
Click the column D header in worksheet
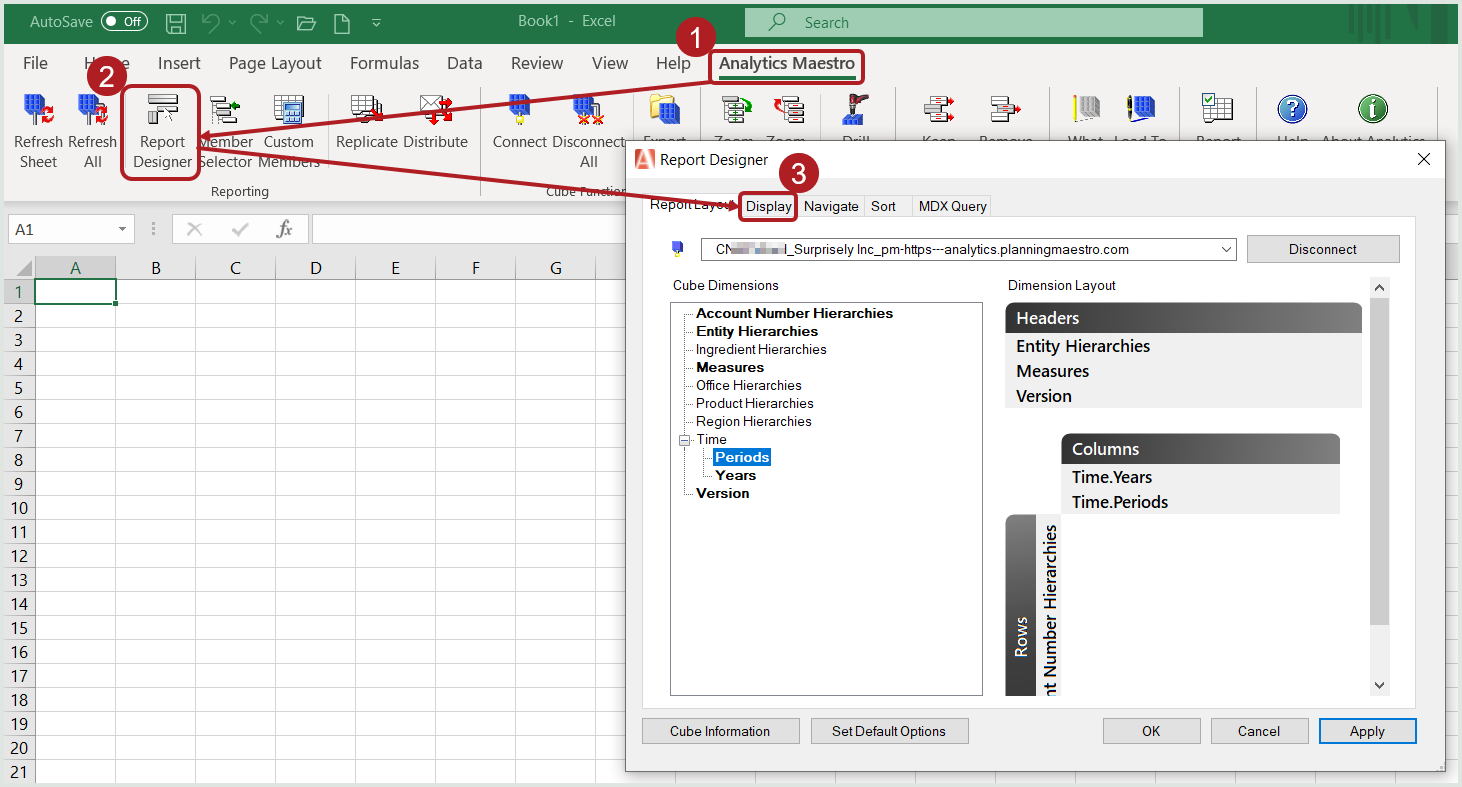click(x=316, y=268)
